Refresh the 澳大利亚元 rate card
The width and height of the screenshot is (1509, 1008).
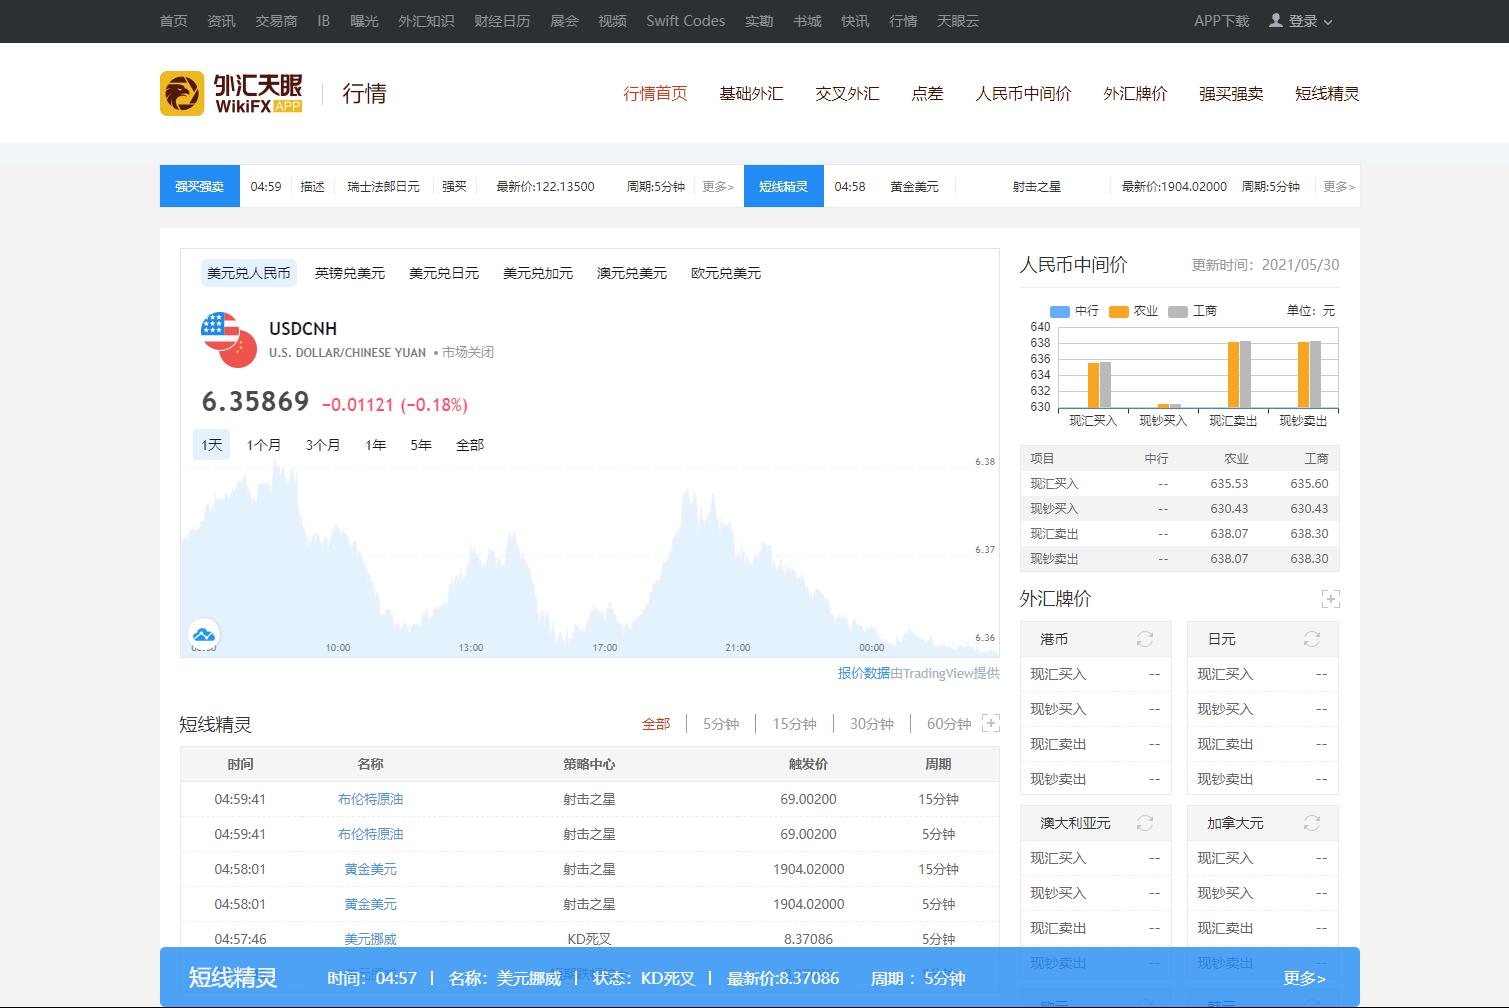tap(1145, 823)
